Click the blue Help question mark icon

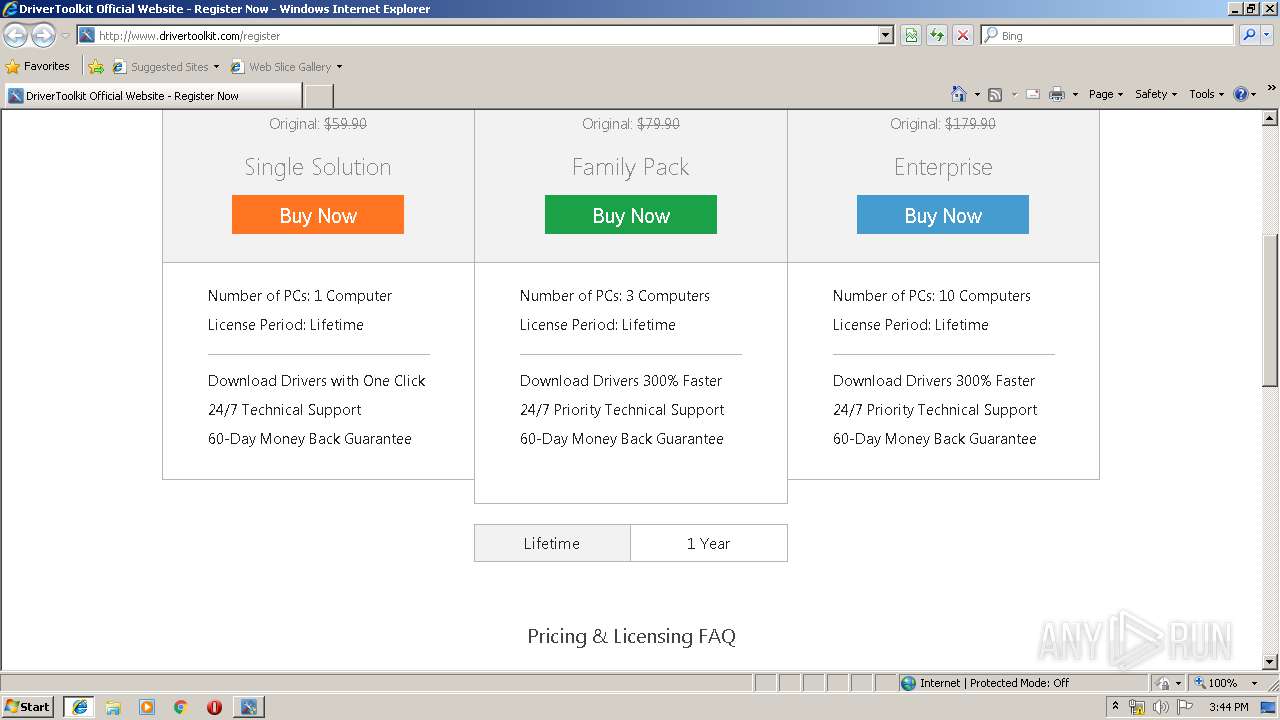1241,94
